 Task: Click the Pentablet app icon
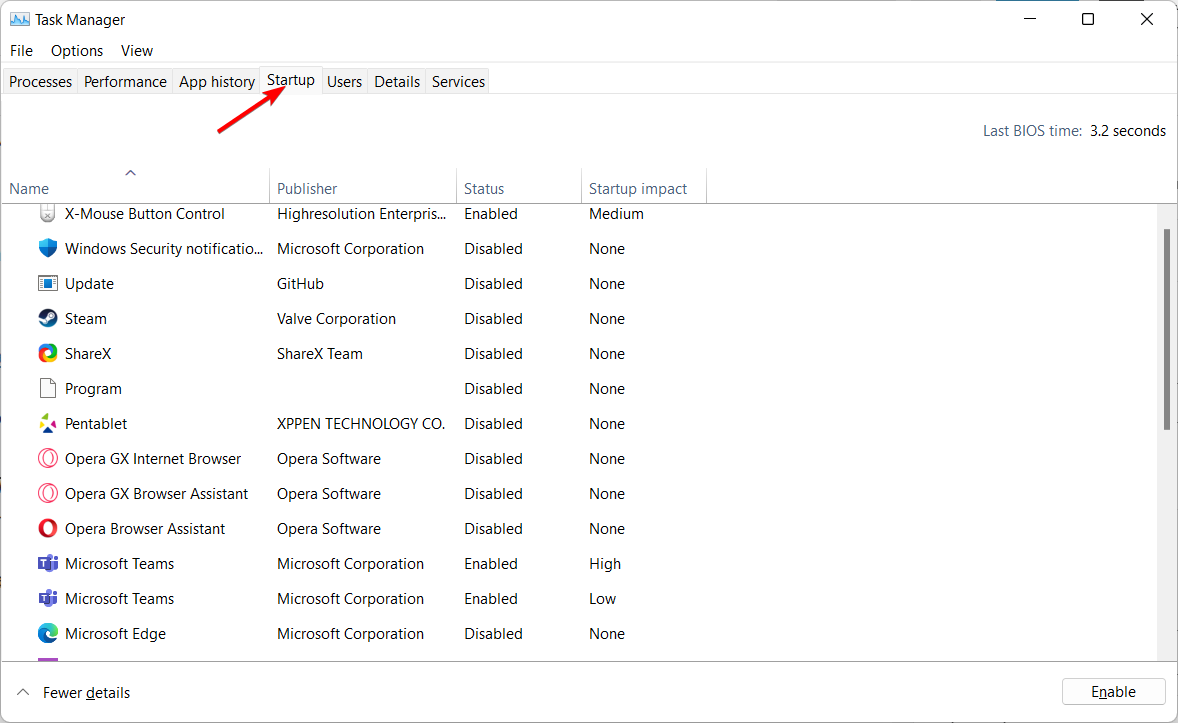coord(47,424)
